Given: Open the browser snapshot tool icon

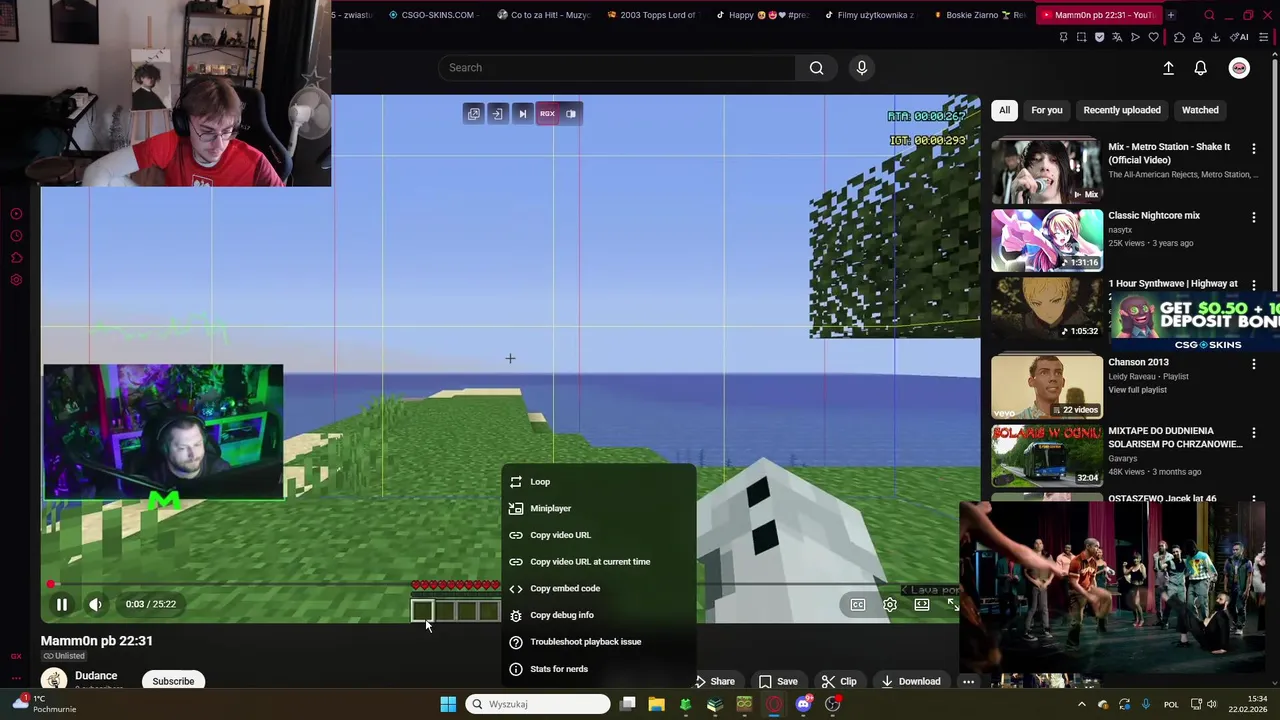Looking at the screenshot, I should pyautogui.click(x=1081, y=37).
